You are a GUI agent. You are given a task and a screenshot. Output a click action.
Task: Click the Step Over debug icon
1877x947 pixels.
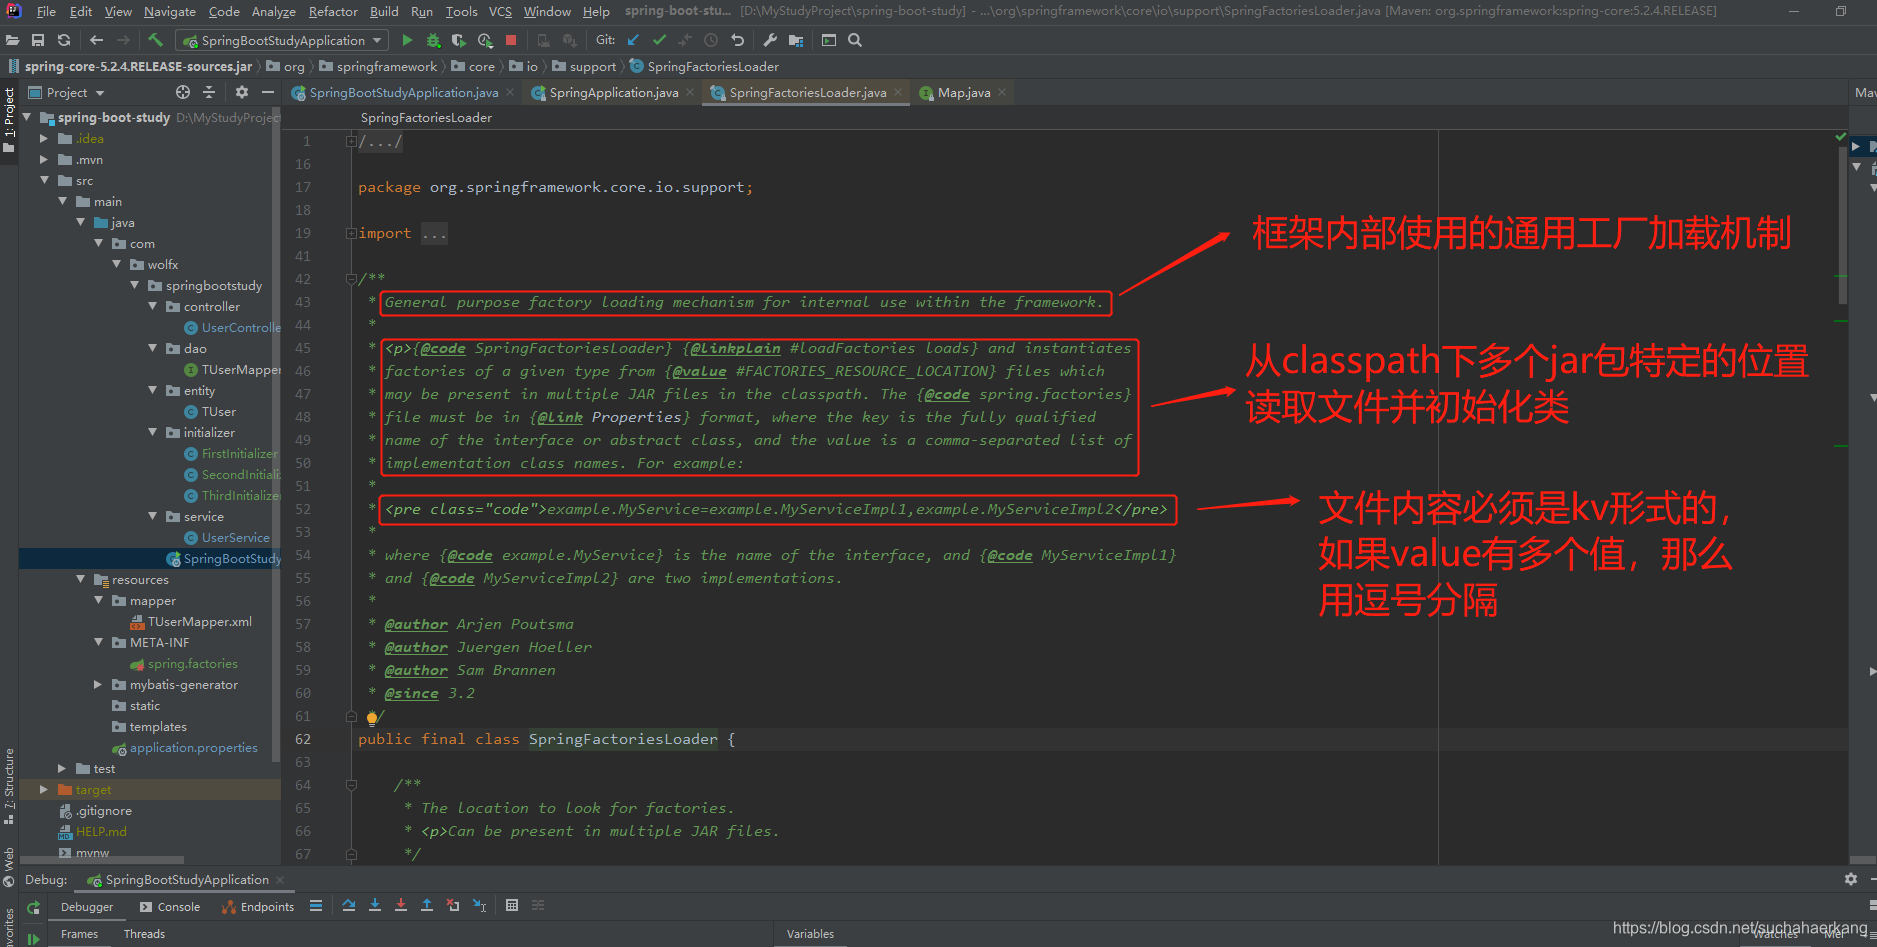[349, 905]
